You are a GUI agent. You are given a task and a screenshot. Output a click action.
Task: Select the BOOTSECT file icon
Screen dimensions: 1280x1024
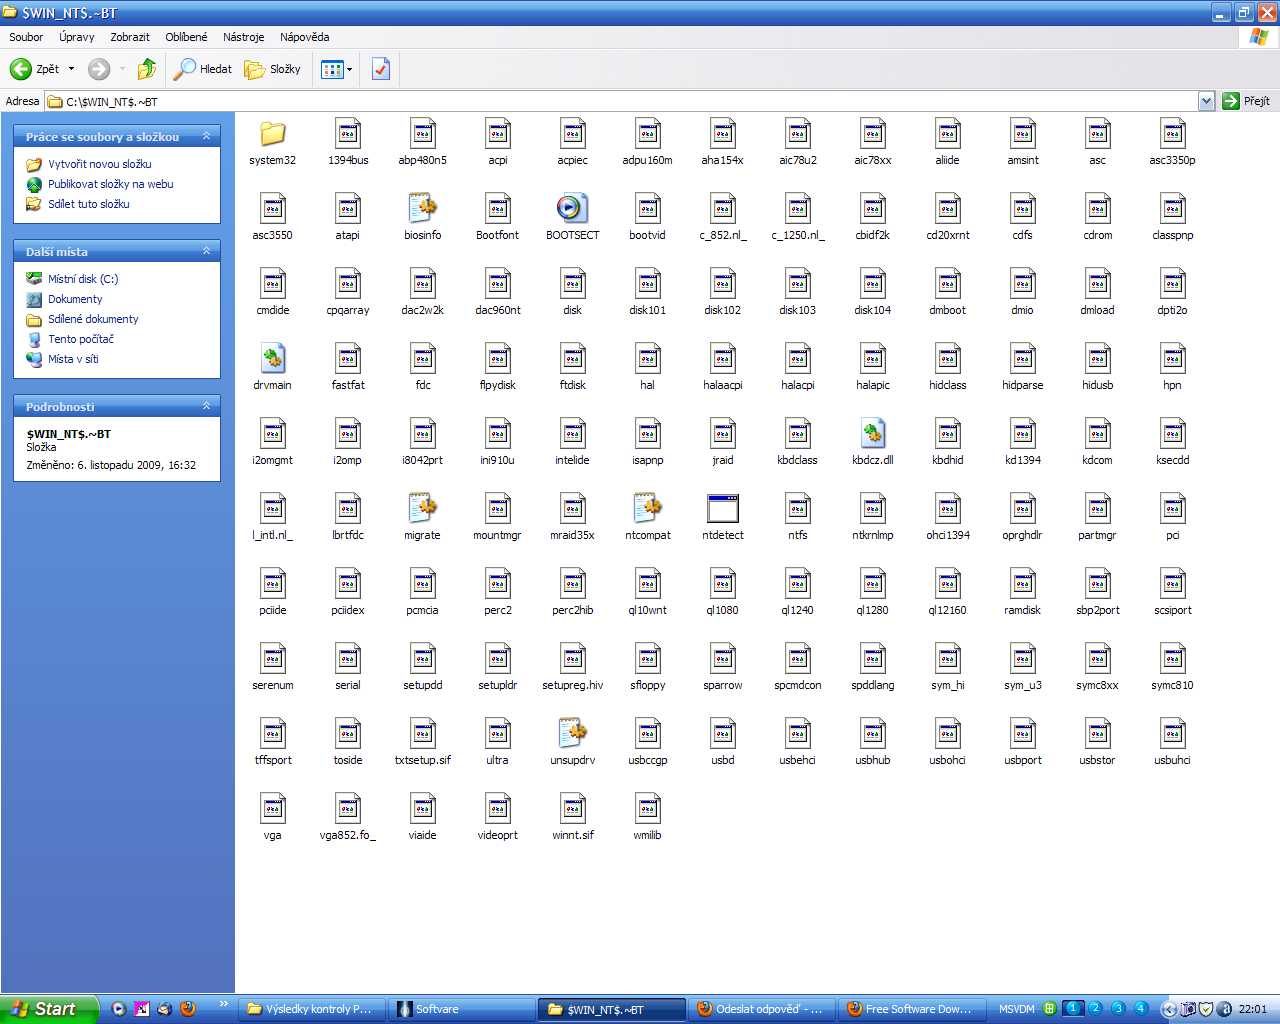click(572, 209)
